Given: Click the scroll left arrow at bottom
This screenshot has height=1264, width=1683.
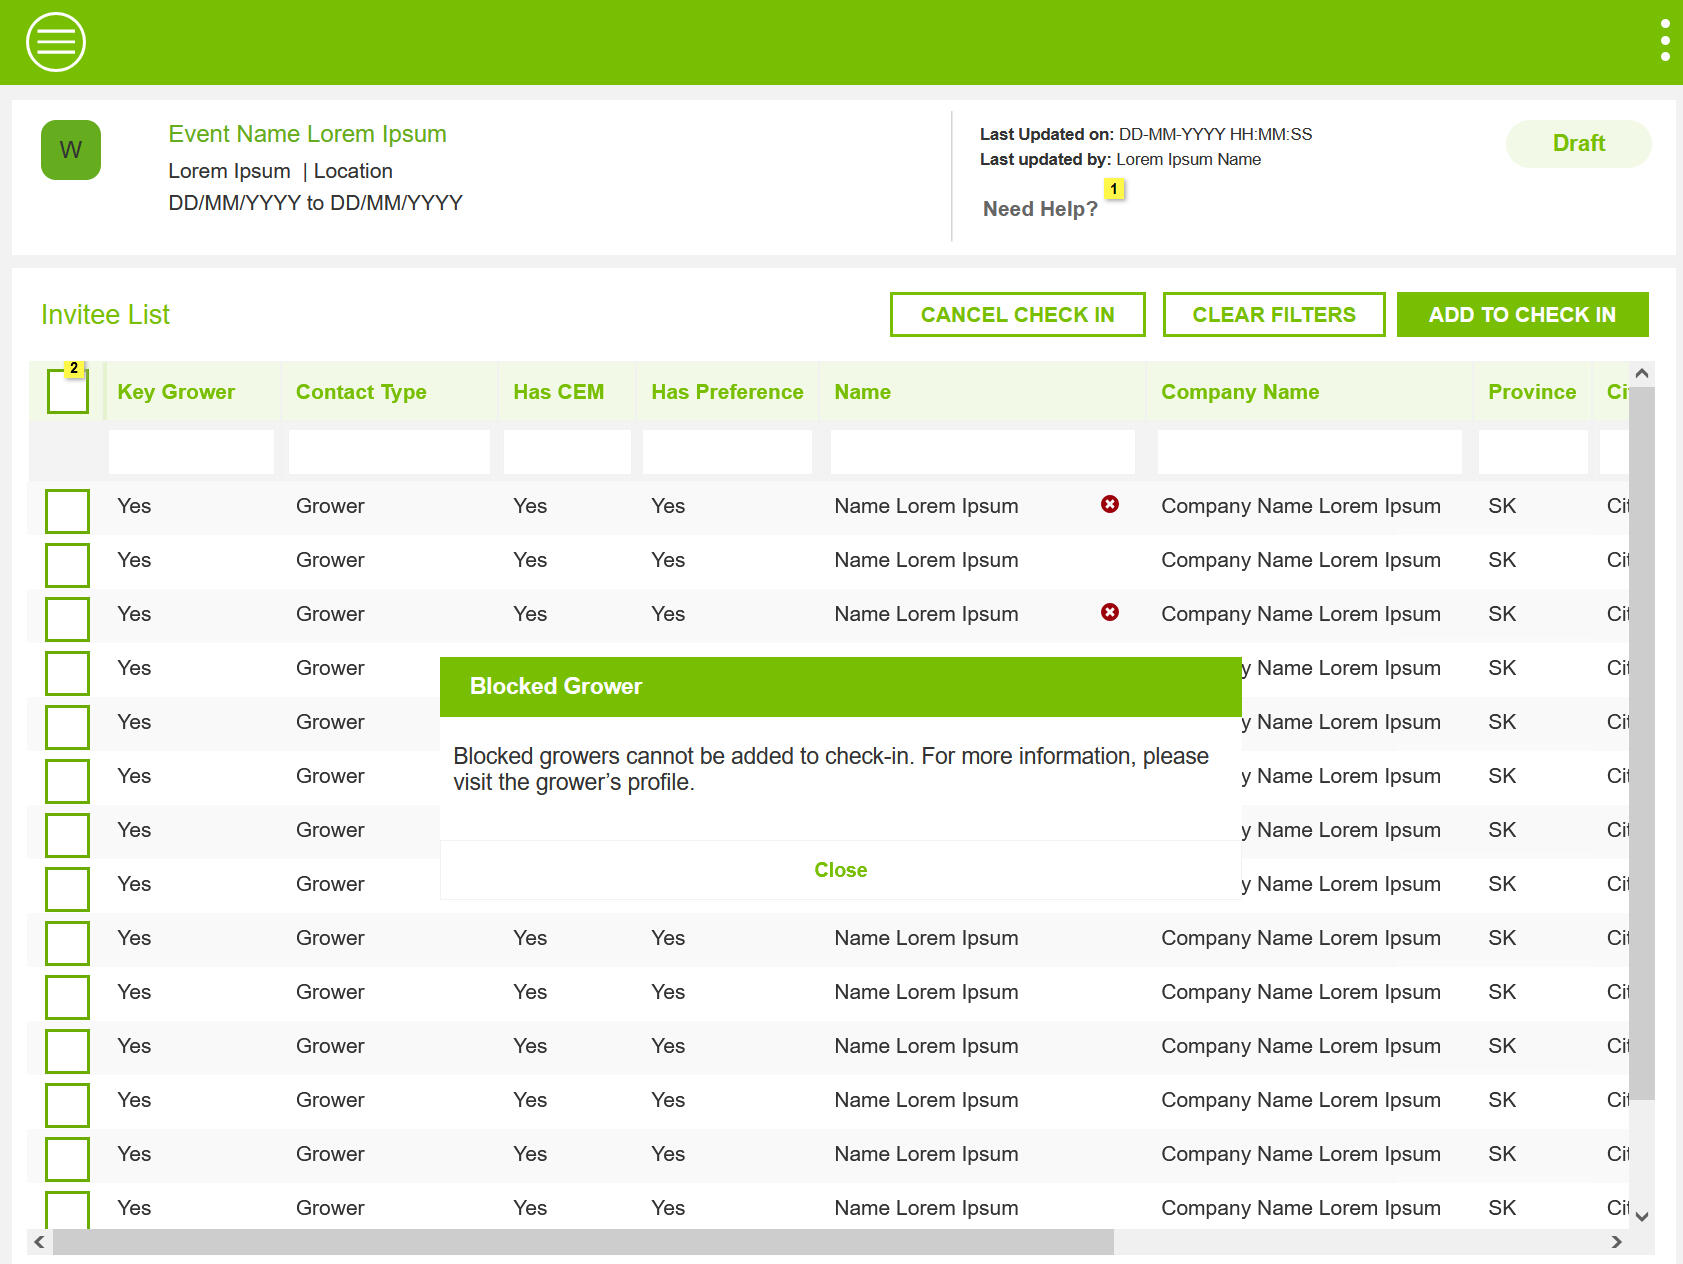Looking at the screenshot, I should click(x=39, y=1242).
